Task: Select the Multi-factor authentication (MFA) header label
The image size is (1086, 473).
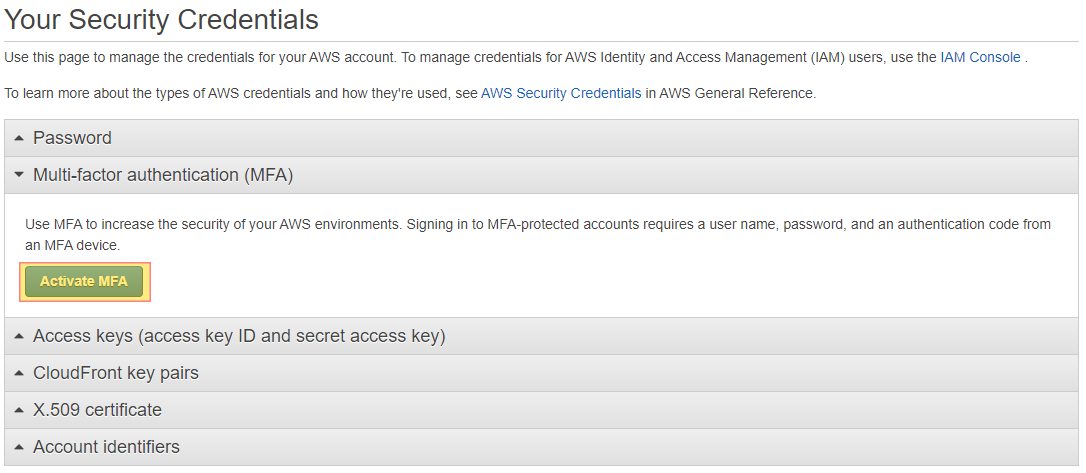Action: pos(163,175)
